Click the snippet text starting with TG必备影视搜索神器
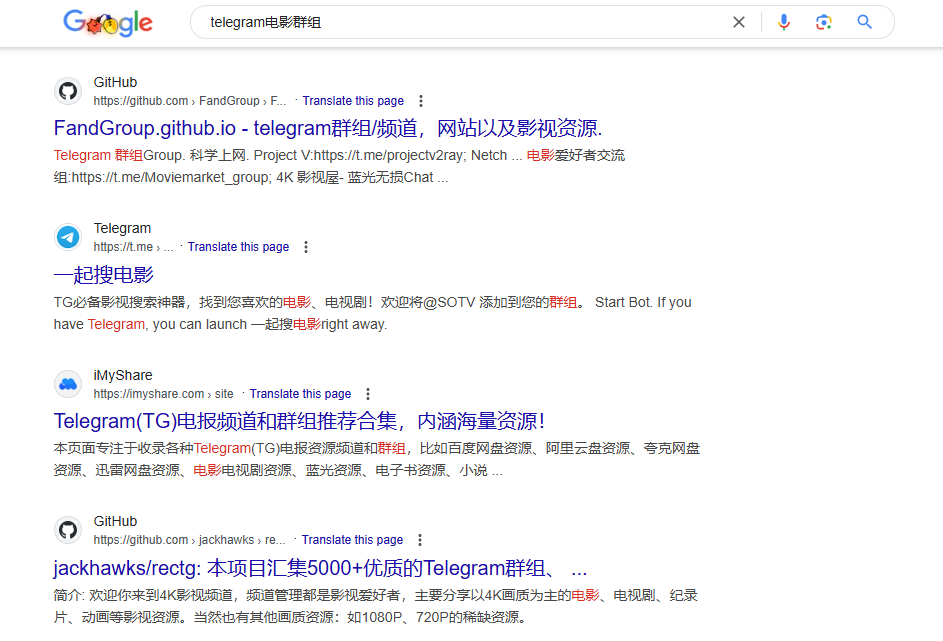The width and height of the screenshot is (943, 641). point(372,313)
